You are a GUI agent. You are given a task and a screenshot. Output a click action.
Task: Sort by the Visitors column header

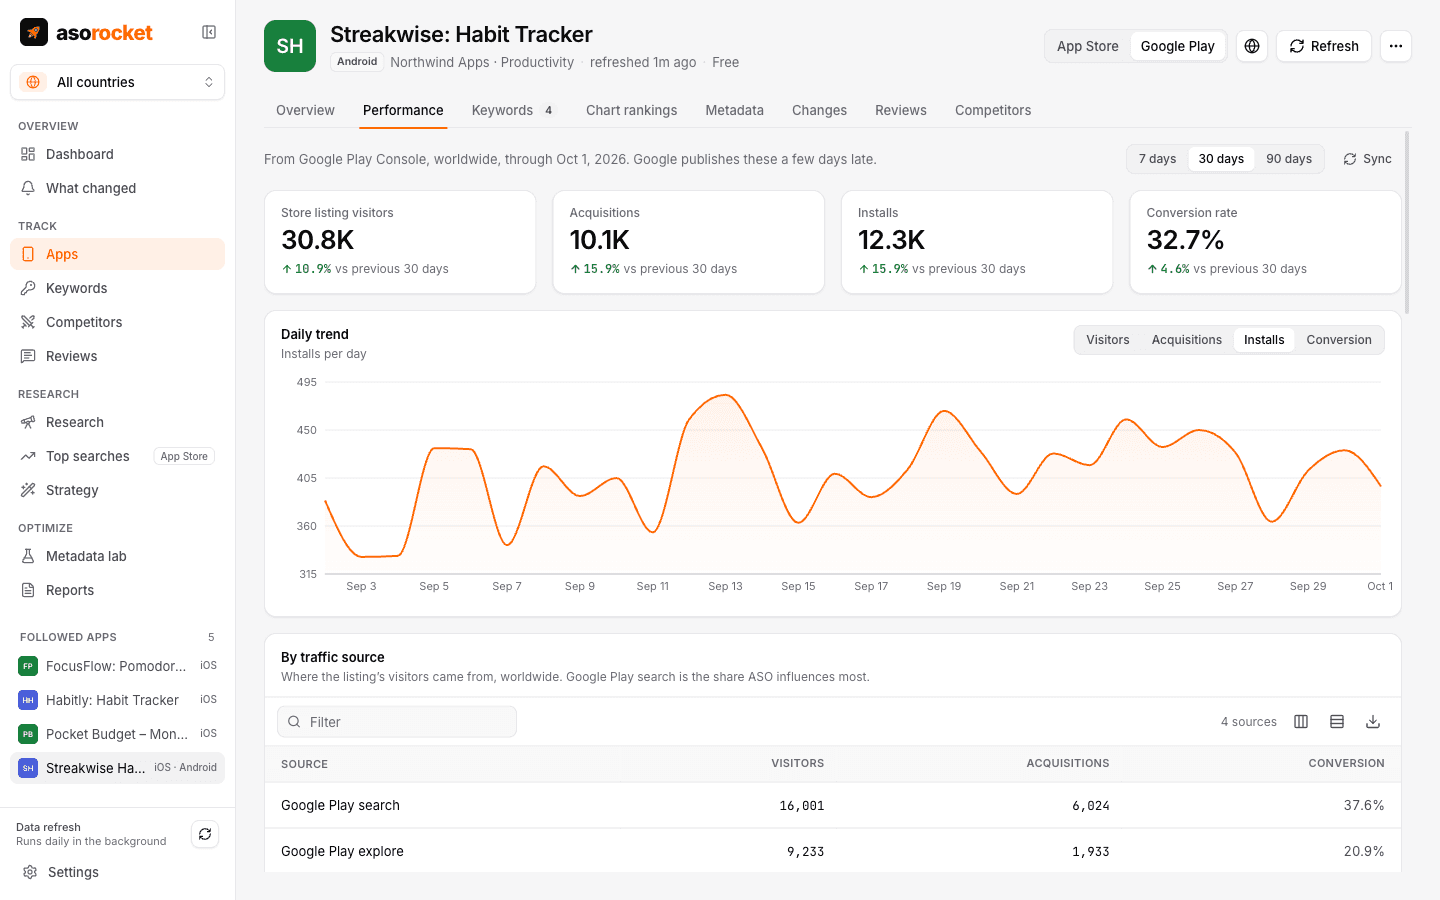[x=797, y=763]
